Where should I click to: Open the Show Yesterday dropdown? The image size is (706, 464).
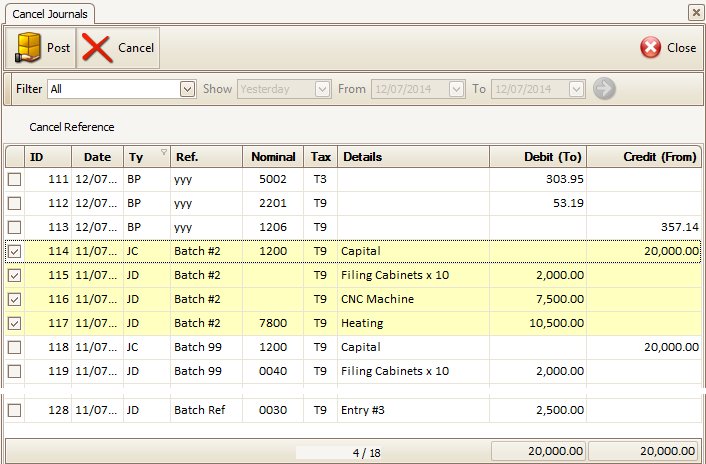(322, 89)
